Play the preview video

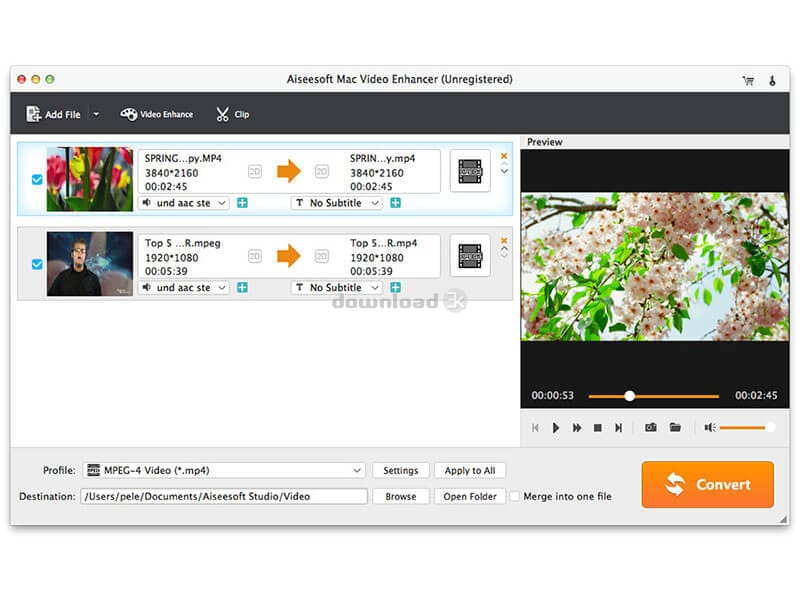point(556,428)
